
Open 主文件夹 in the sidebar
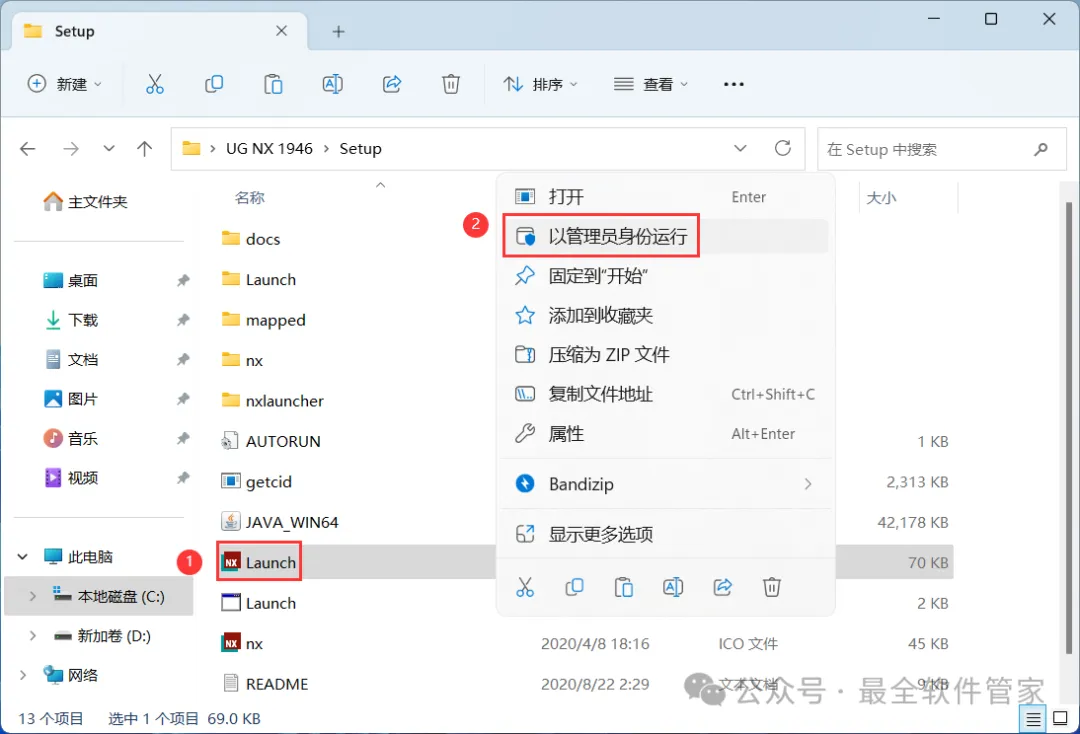pyautogui.click(x=86, y=202)
